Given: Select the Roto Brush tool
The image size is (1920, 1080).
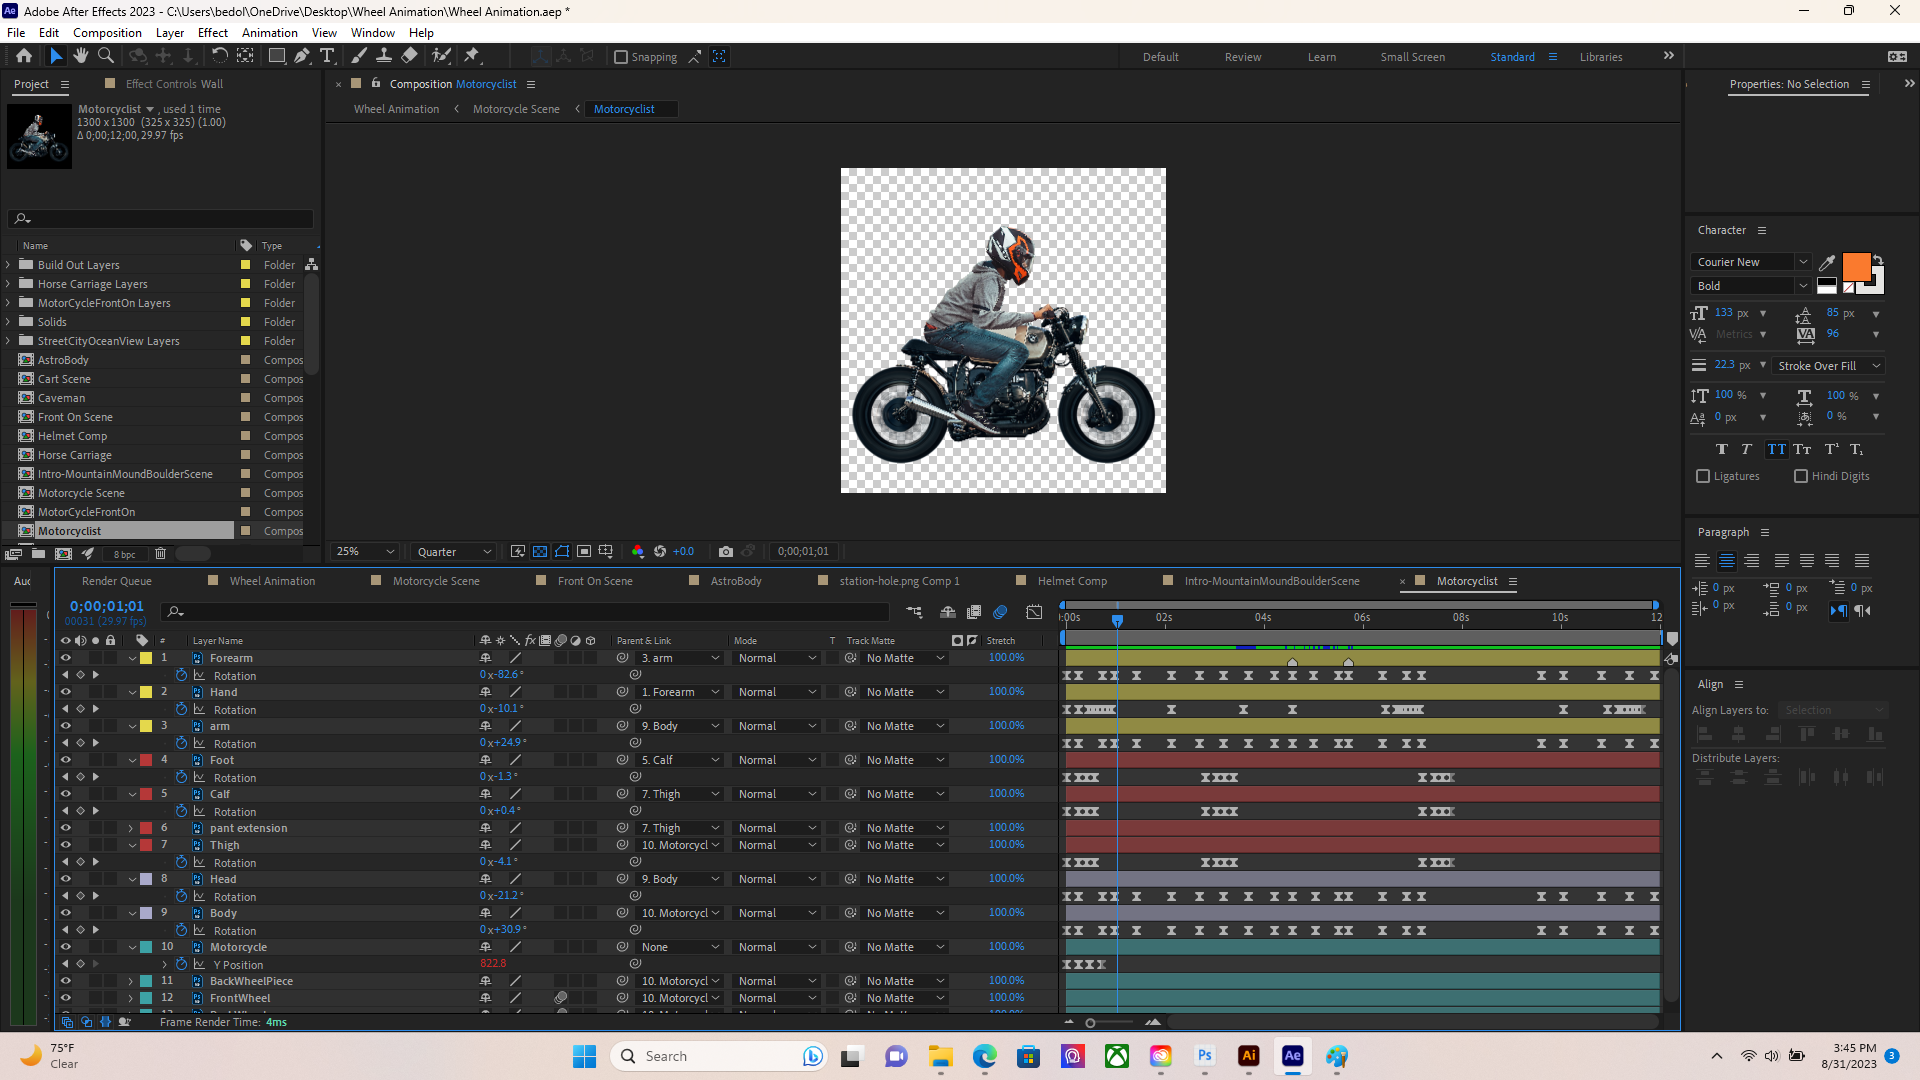Looking at the screenshot, I should 441,56.
